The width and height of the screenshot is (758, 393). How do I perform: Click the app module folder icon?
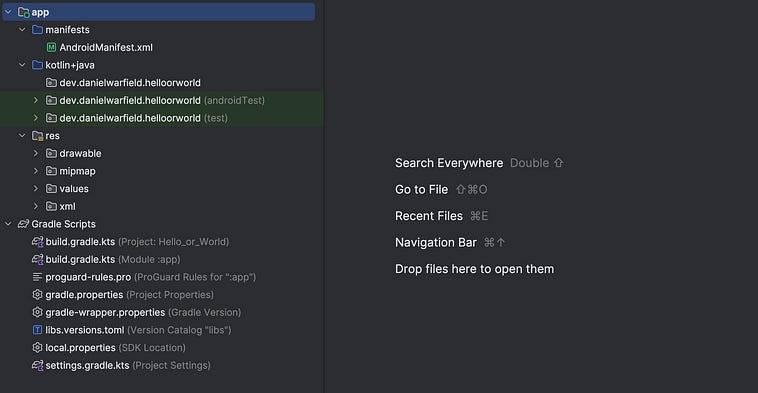[x=23, y=12]
